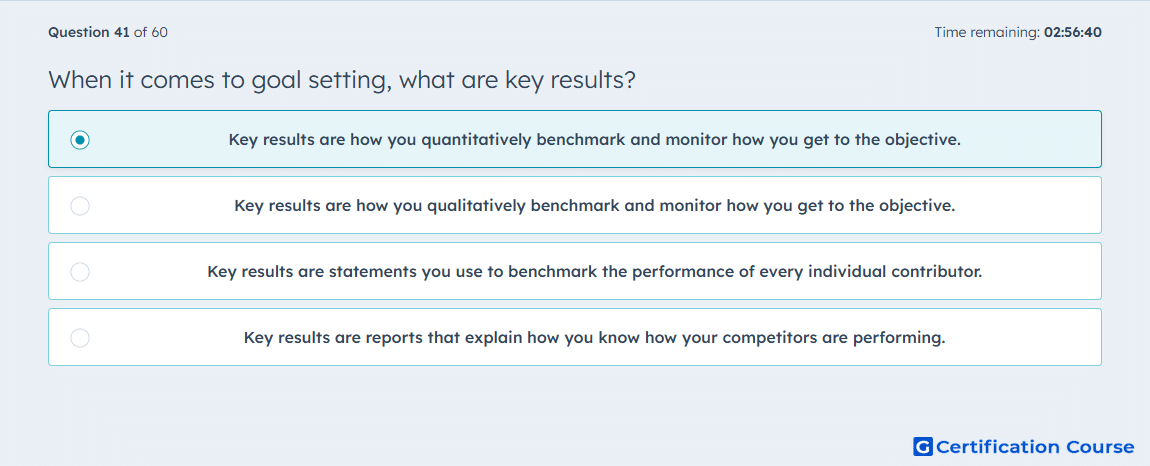Pick the radio for individual contributor answer

tap(80, 272)
